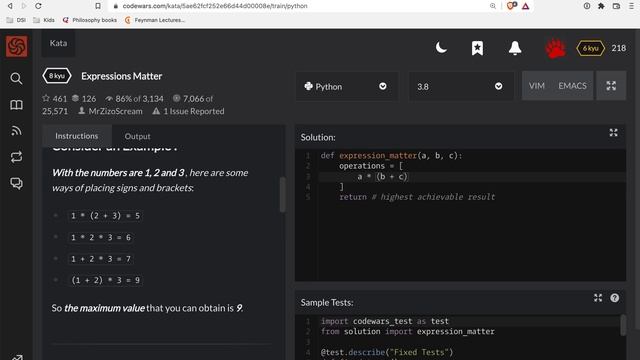The height and width of the screenshot is (360, 640).
Task: Switch to the Output tab
Action: pos(137,136)
